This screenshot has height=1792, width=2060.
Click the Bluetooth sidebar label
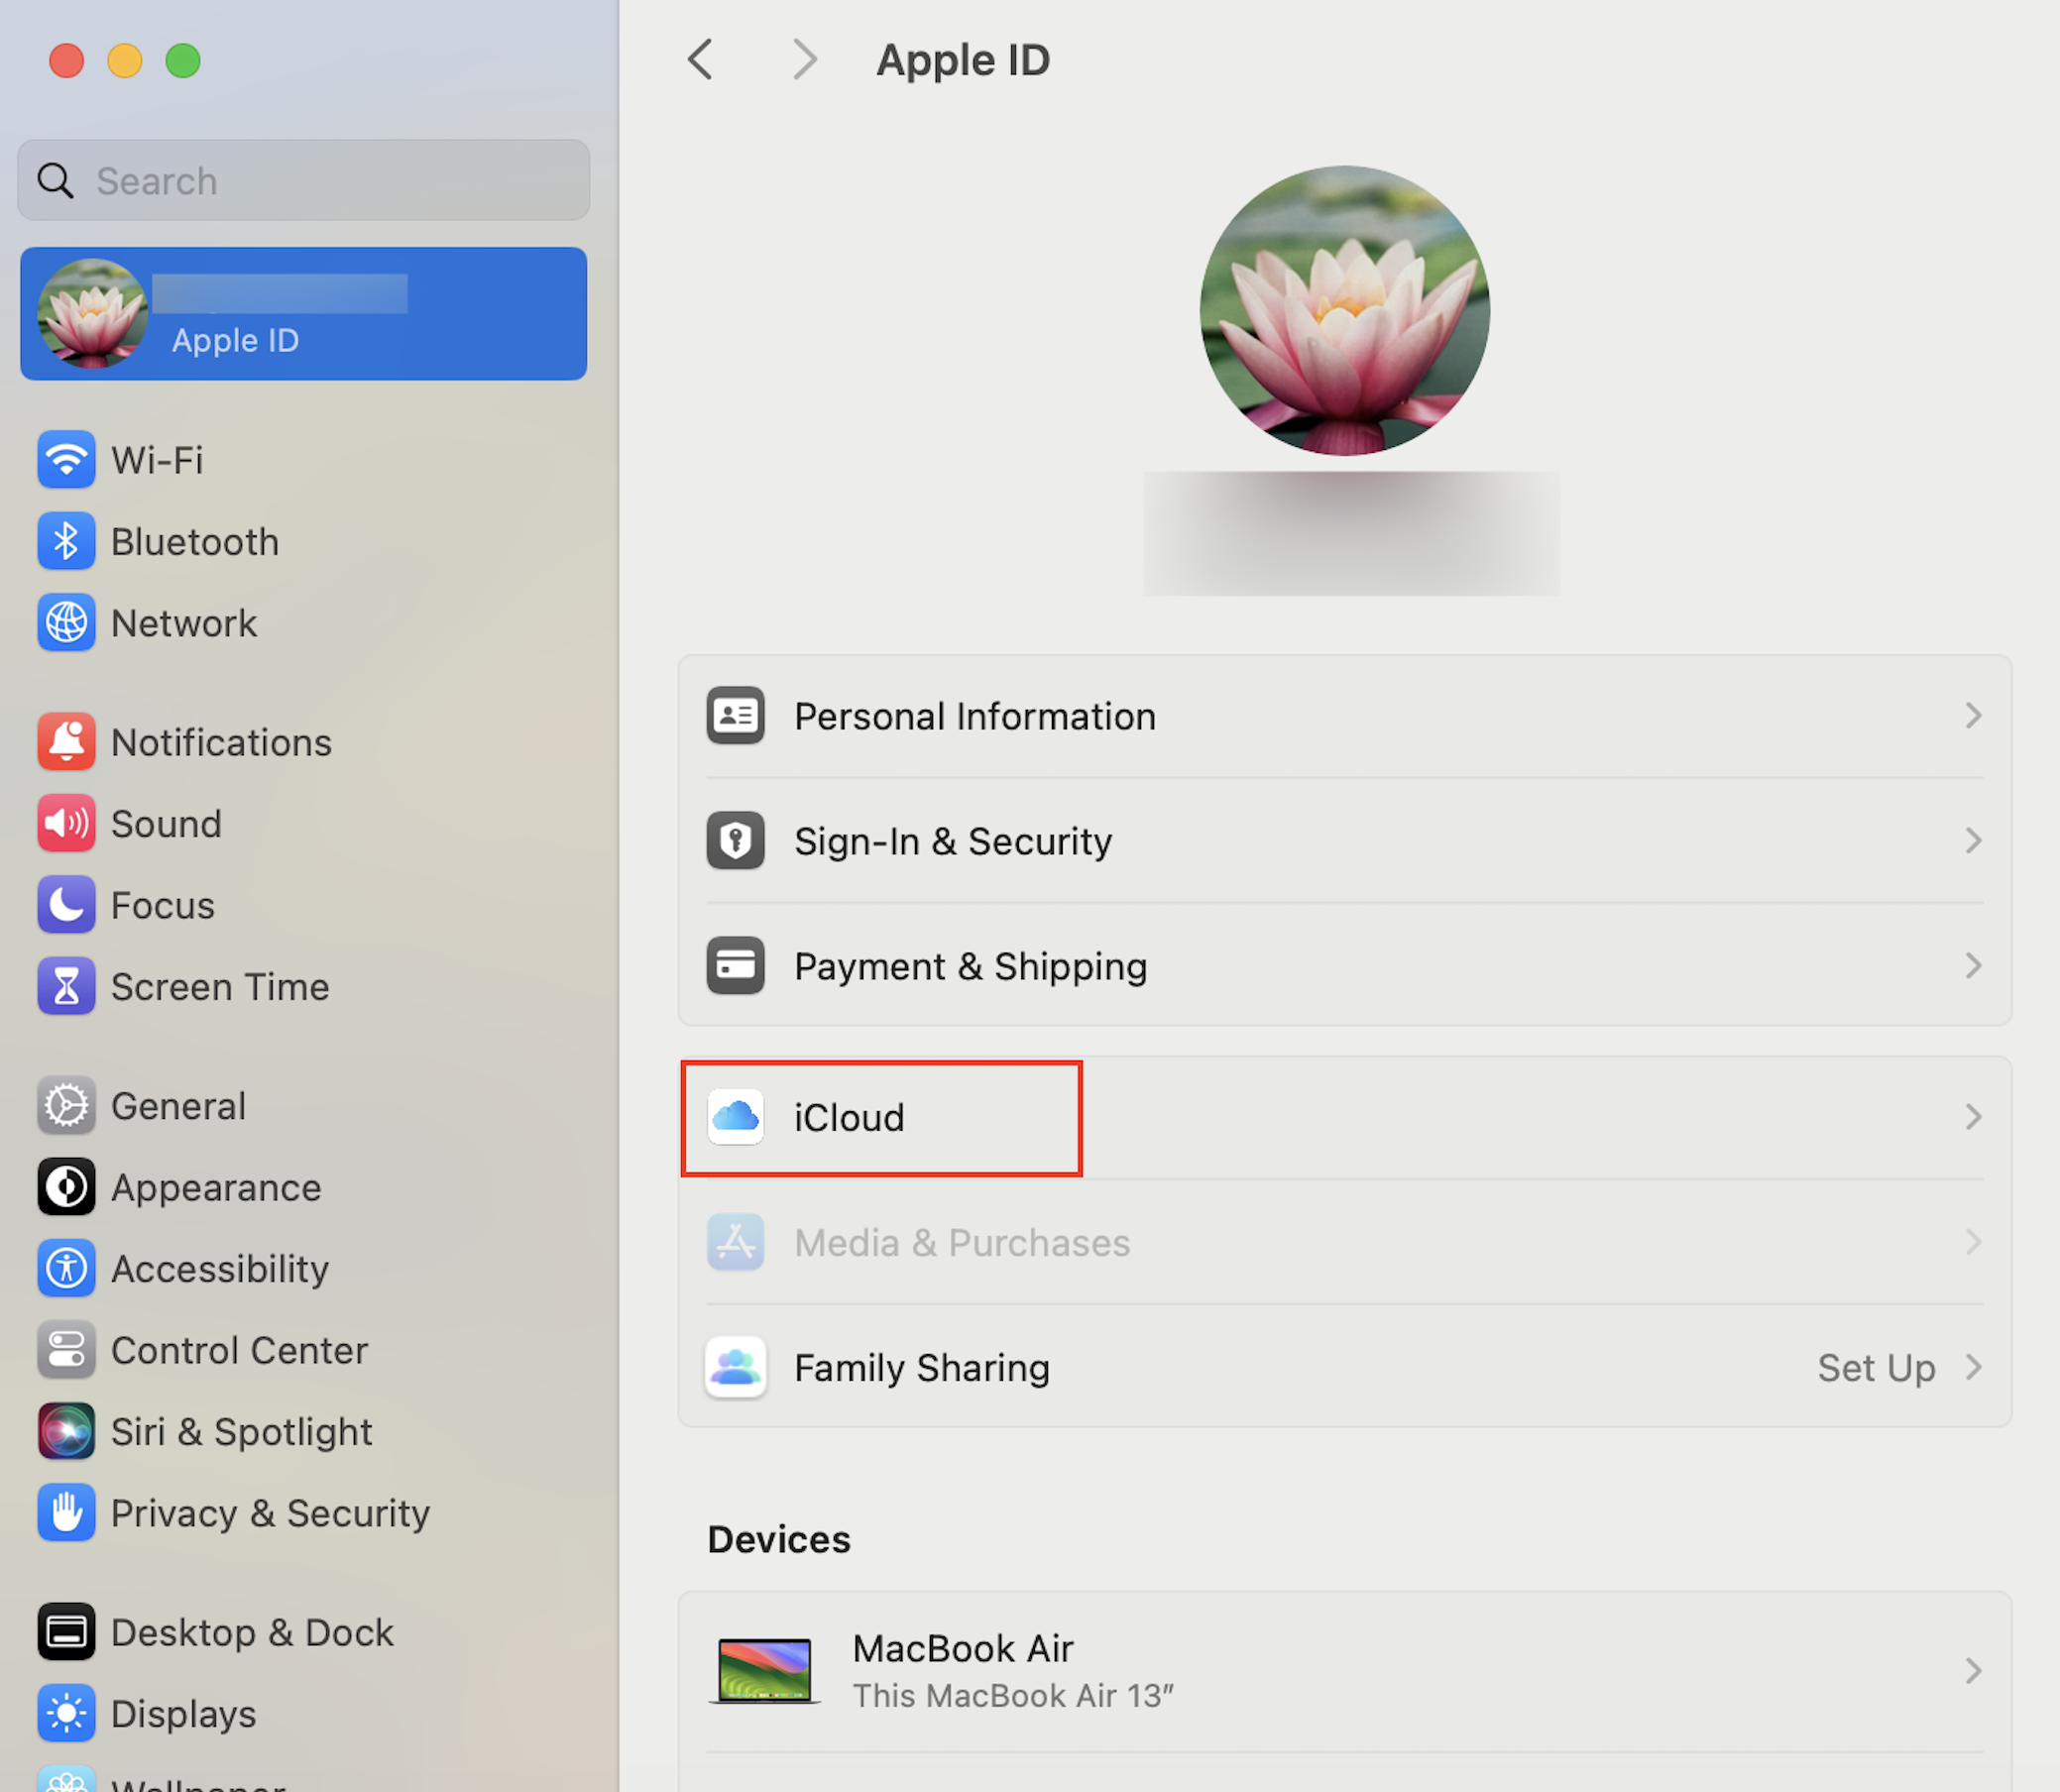pyautogui.click(x=195, y=541)
